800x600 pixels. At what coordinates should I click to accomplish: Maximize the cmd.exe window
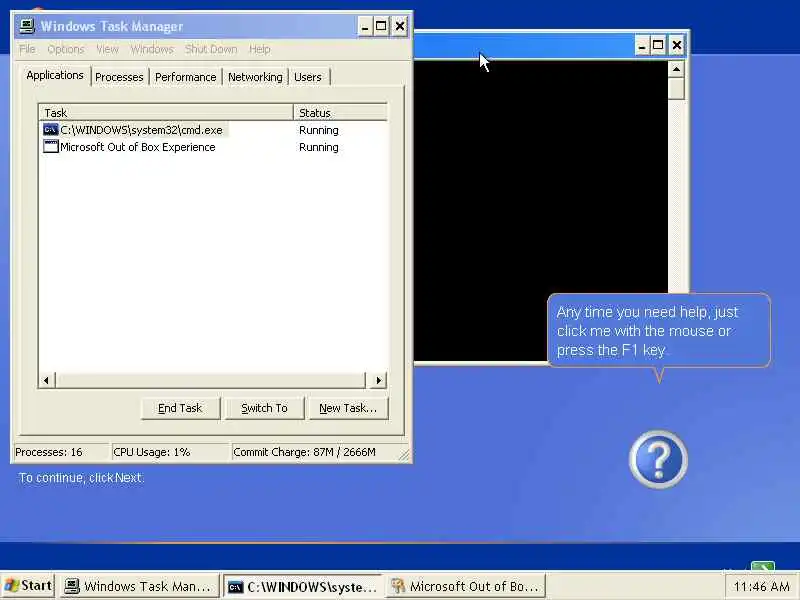click(x=658, y=45)
